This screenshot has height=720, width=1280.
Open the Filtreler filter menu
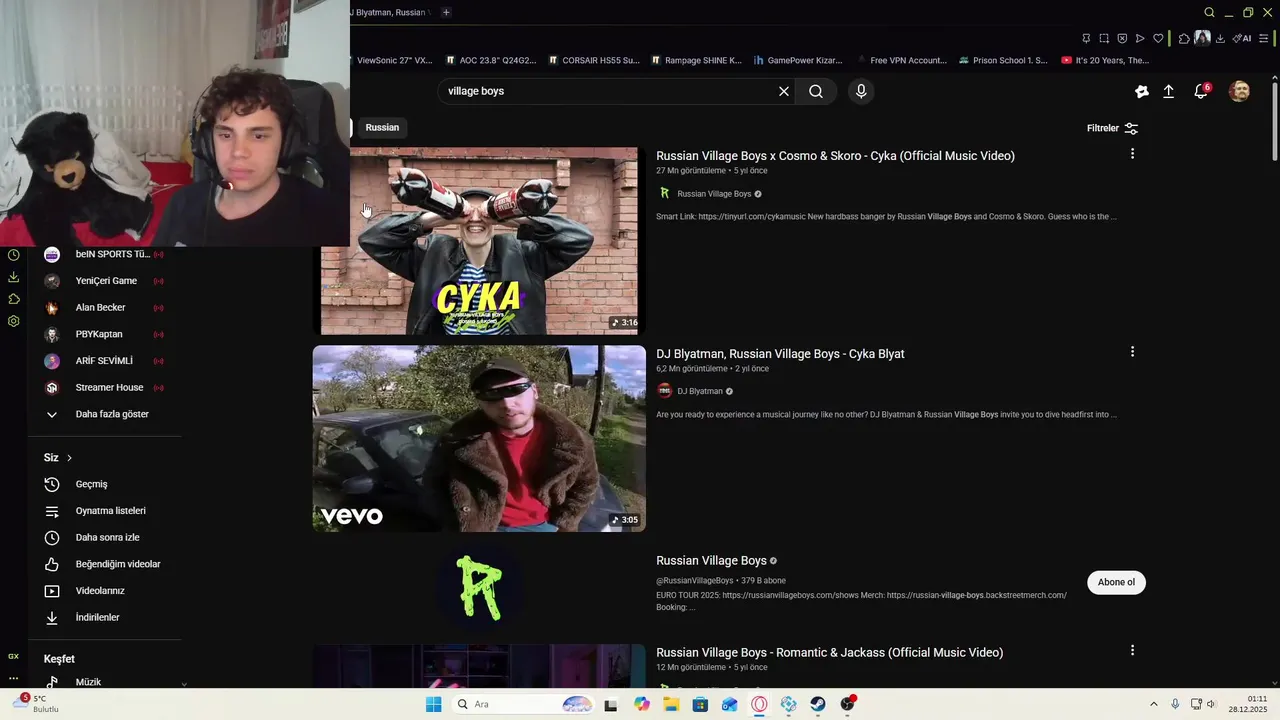coord(1112,128)
